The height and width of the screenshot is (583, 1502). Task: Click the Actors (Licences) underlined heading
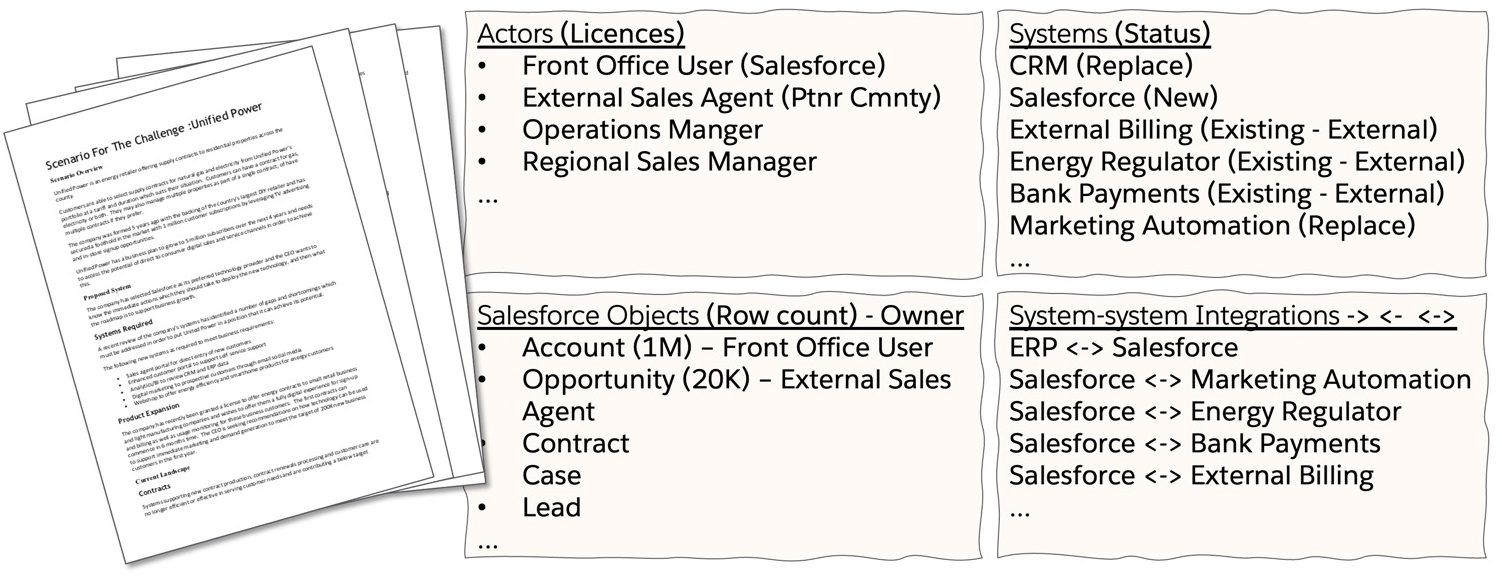point(581,34)
